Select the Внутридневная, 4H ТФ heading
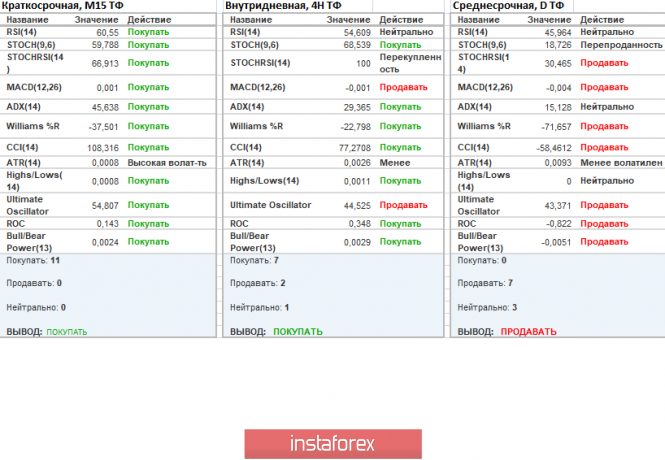 (283, 6)
